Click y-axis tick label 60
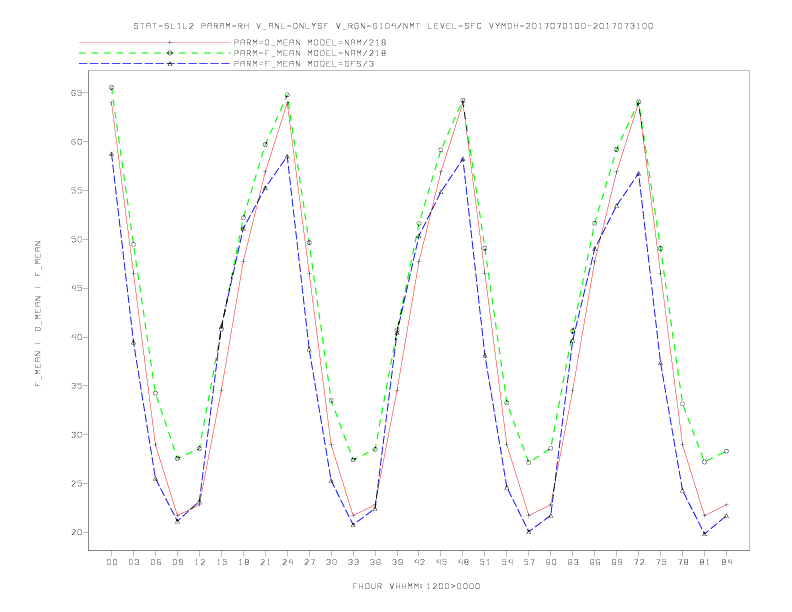The height and width of the screenshot is (612, 792). point(77,142)
